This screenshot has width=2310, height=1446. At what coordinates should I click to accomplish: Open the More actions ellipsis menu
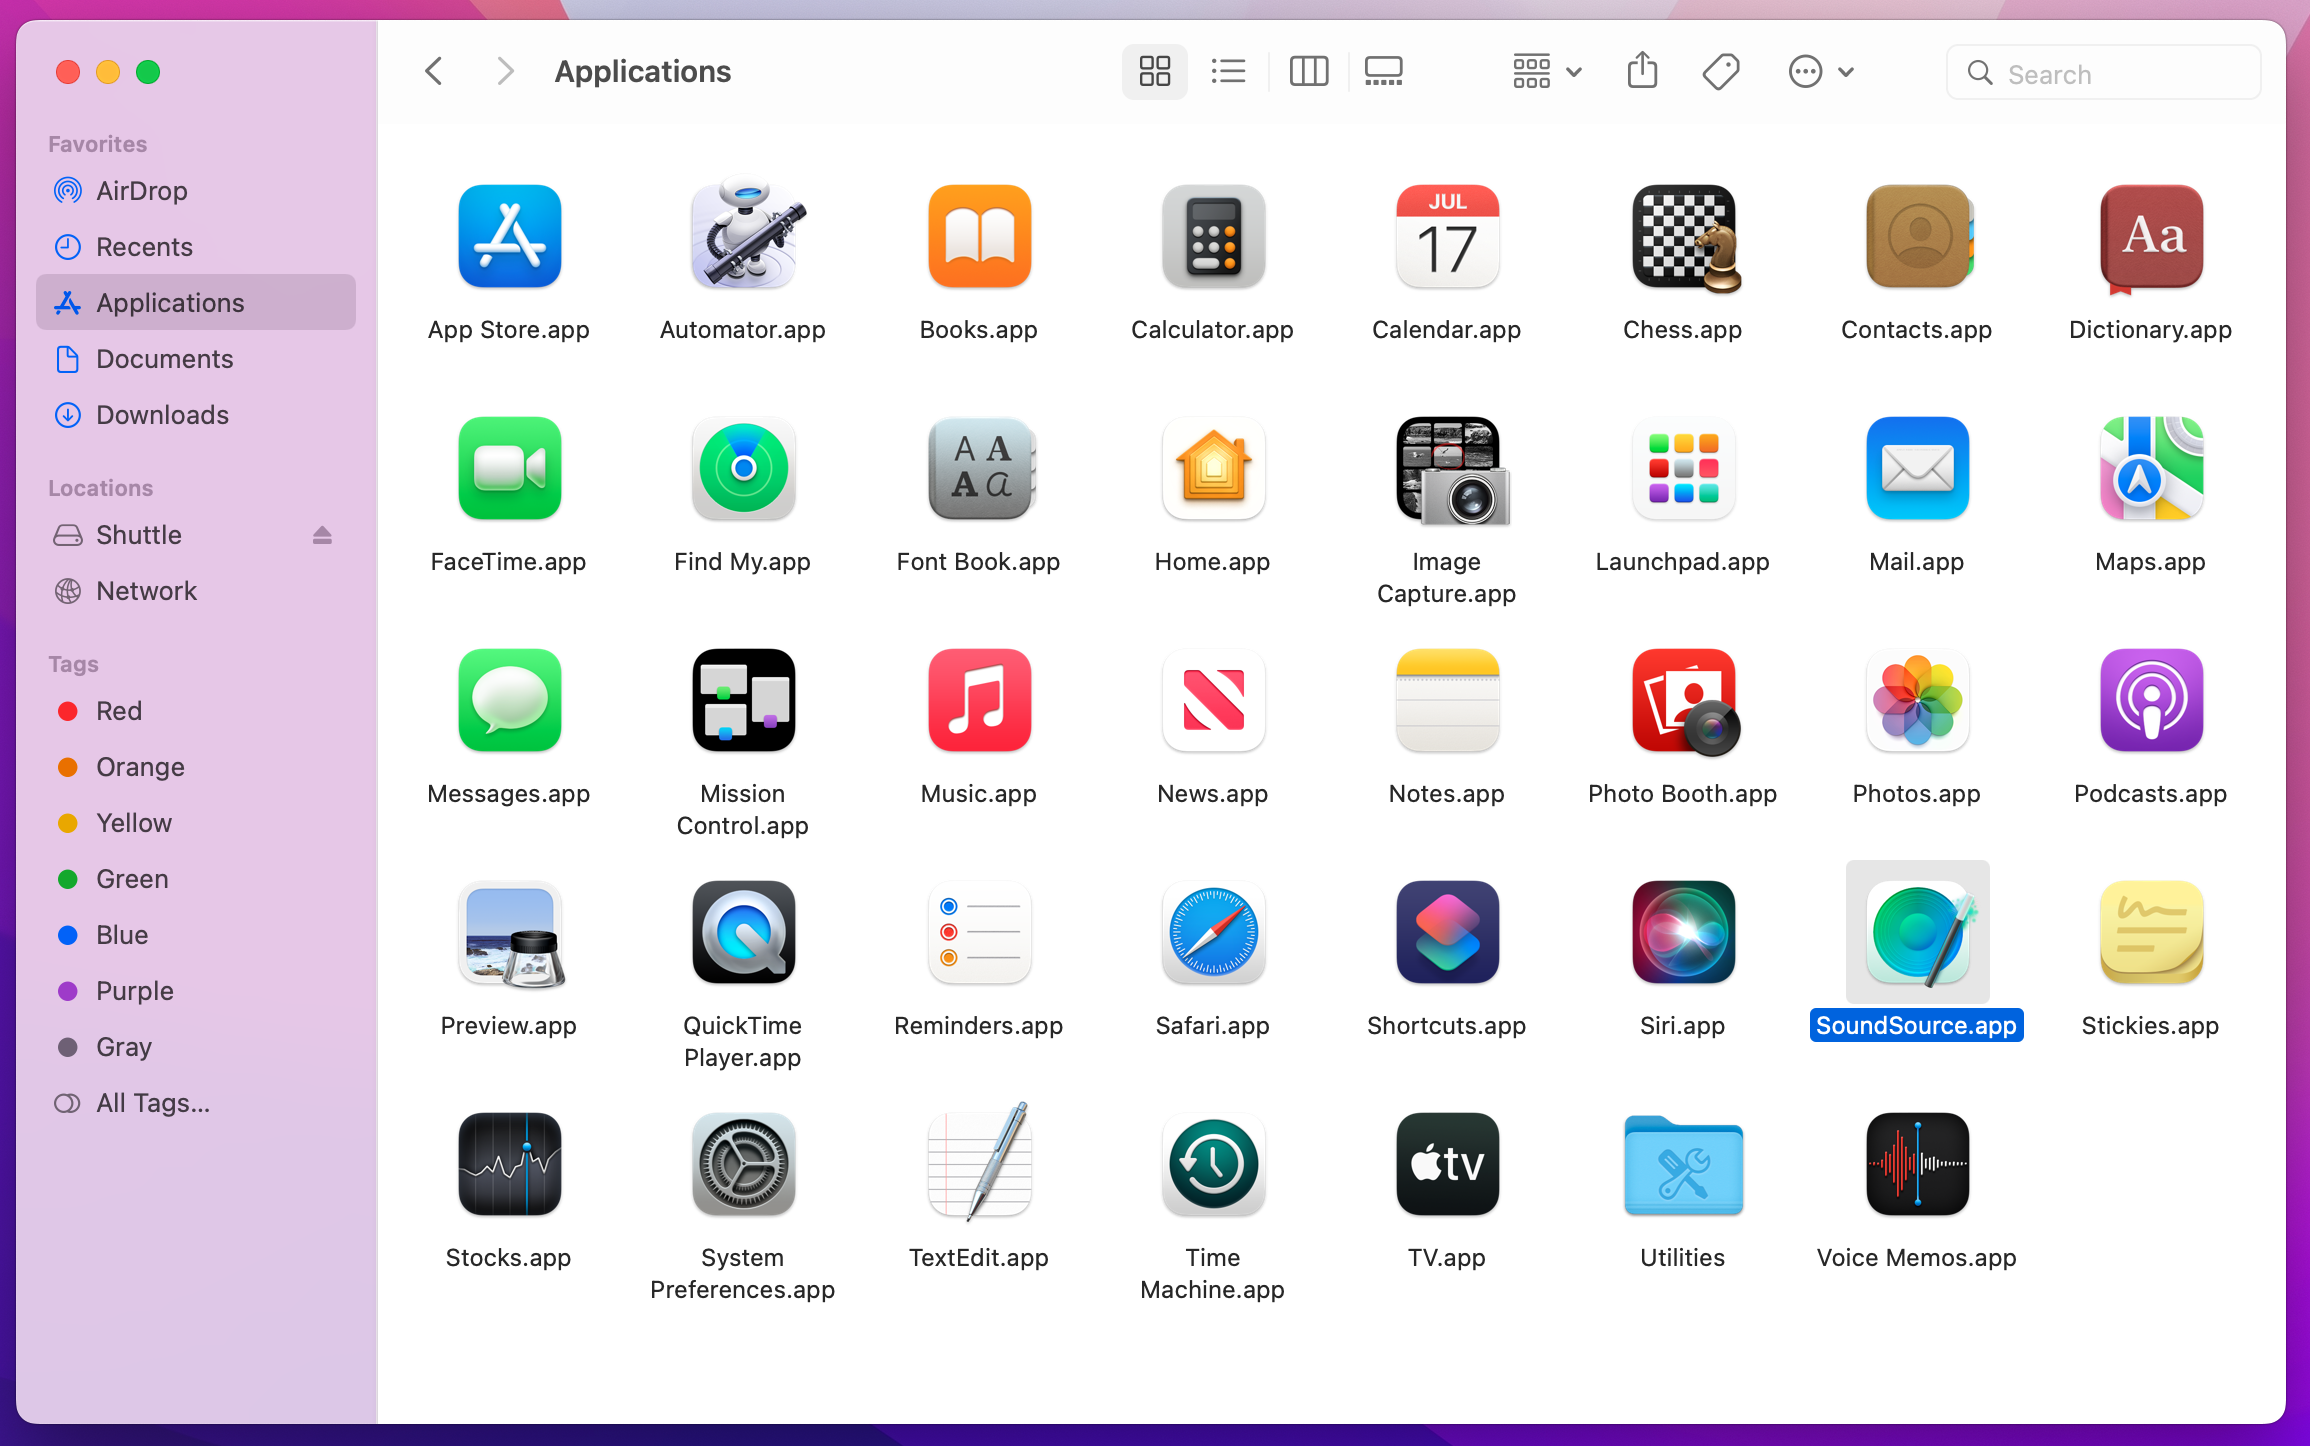1820,72
